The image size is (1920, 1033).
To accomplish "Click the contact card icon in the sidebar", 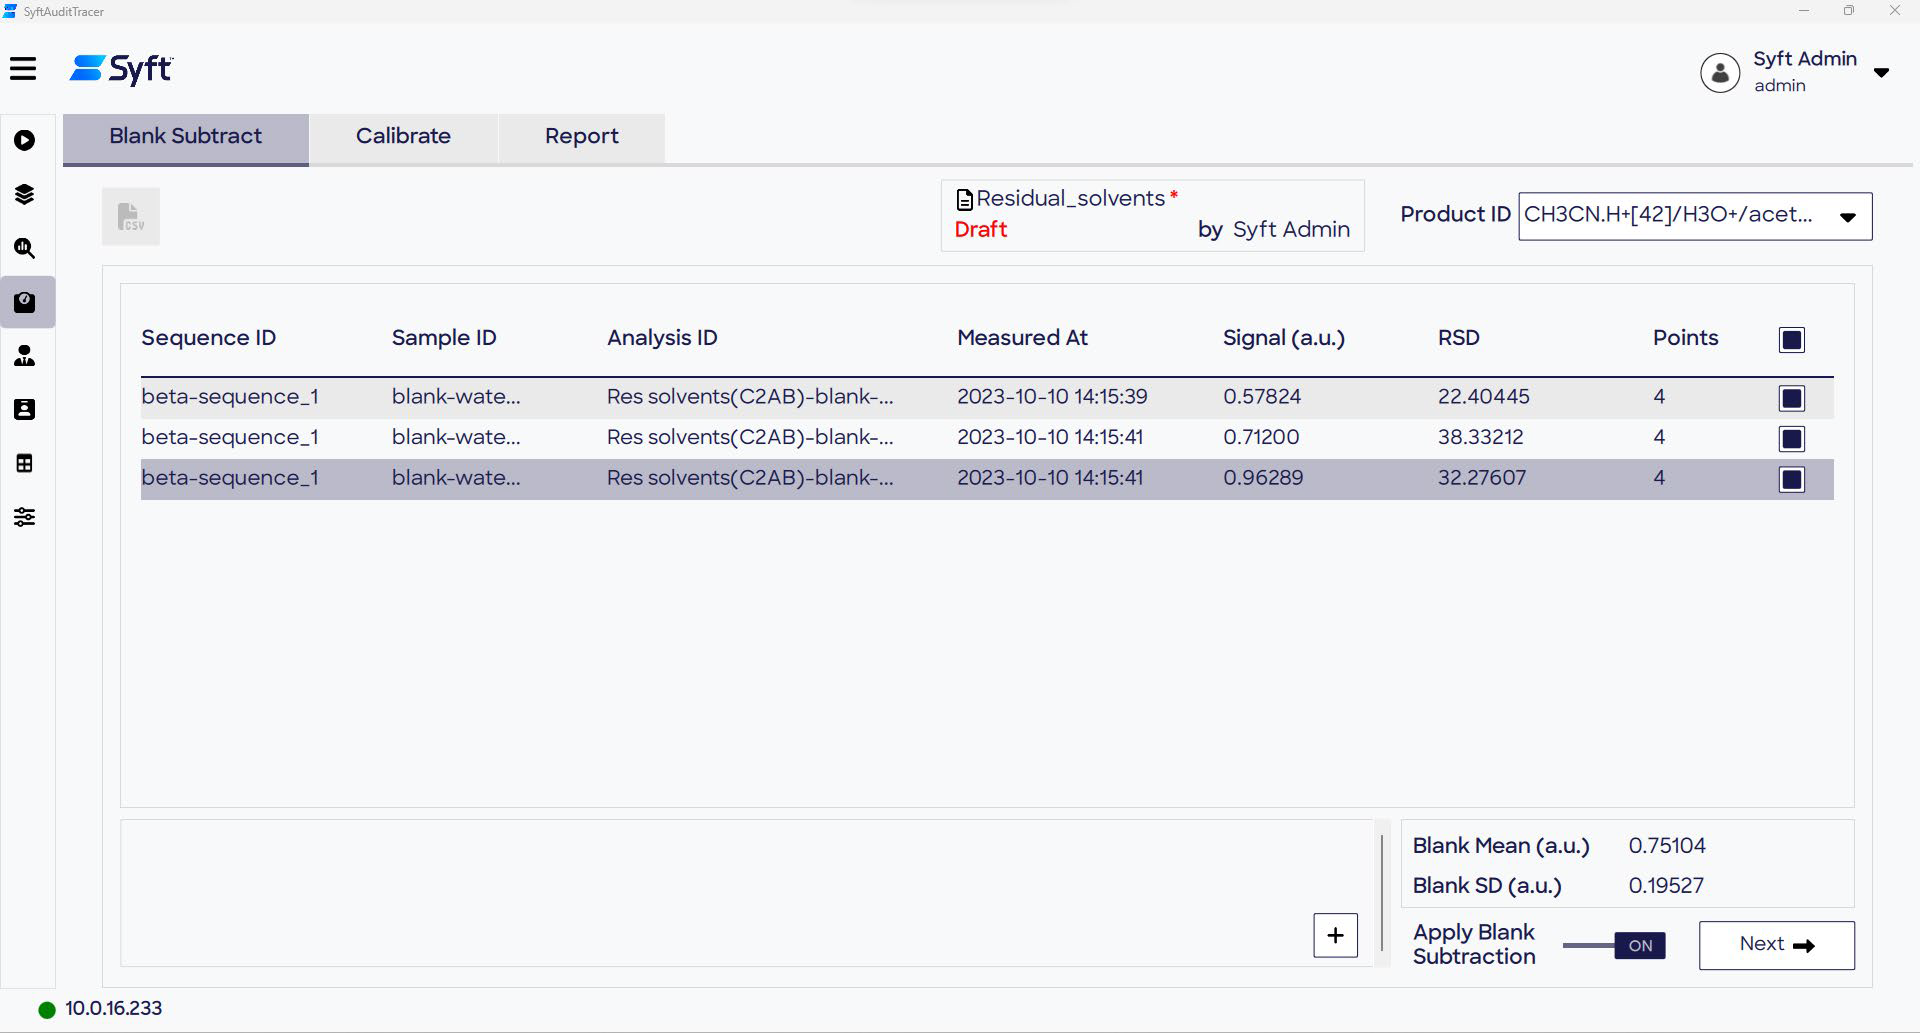I will click(25, 410).
